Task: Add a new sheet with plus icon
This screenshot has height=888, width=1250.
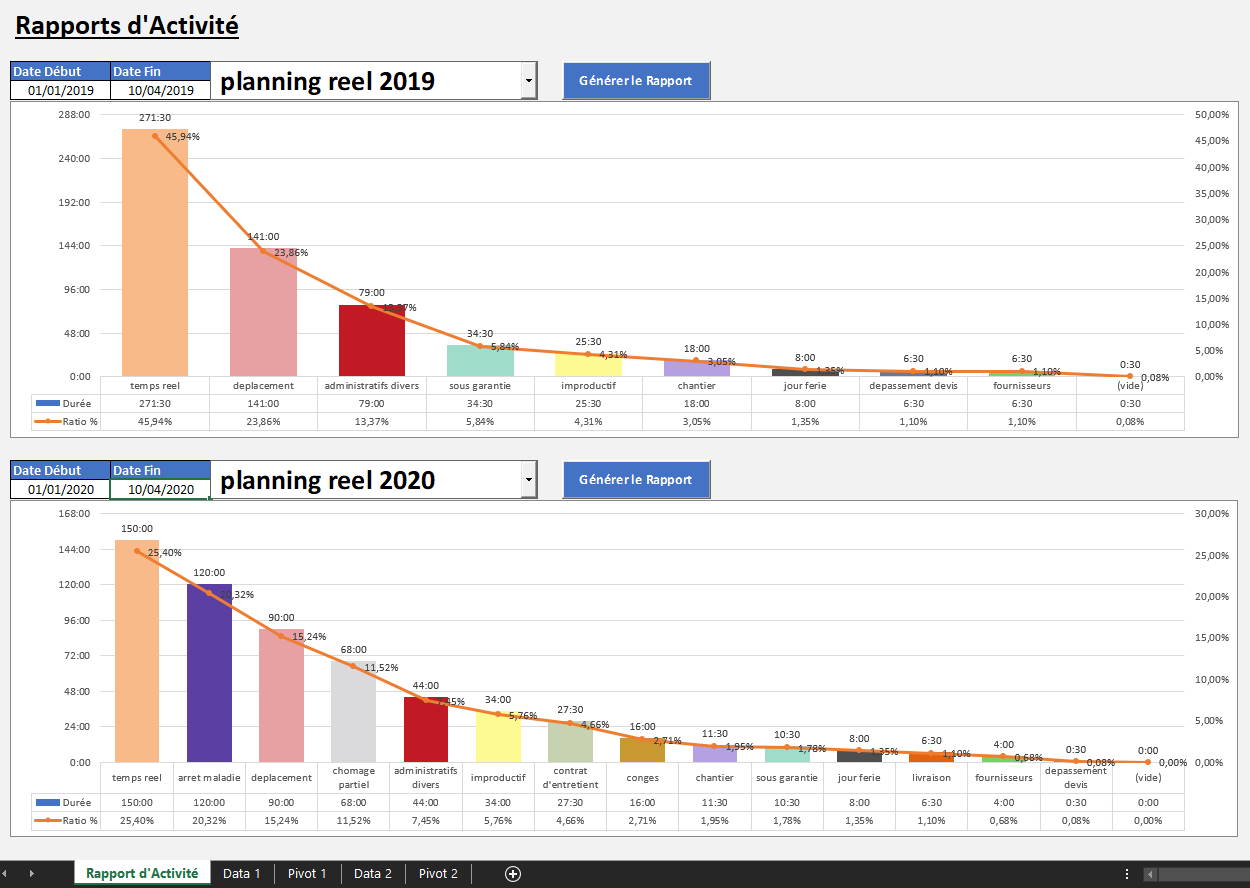Action: [513, 873]
